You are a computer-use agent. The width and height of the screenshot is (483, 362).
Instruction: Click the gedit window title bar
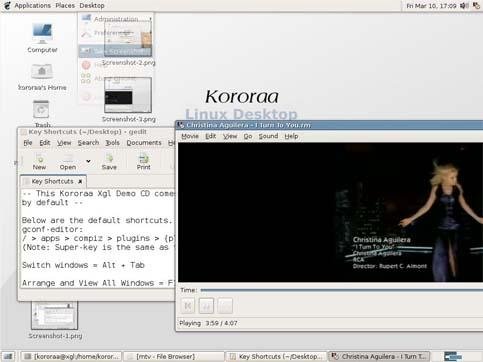tap(96, 132)
